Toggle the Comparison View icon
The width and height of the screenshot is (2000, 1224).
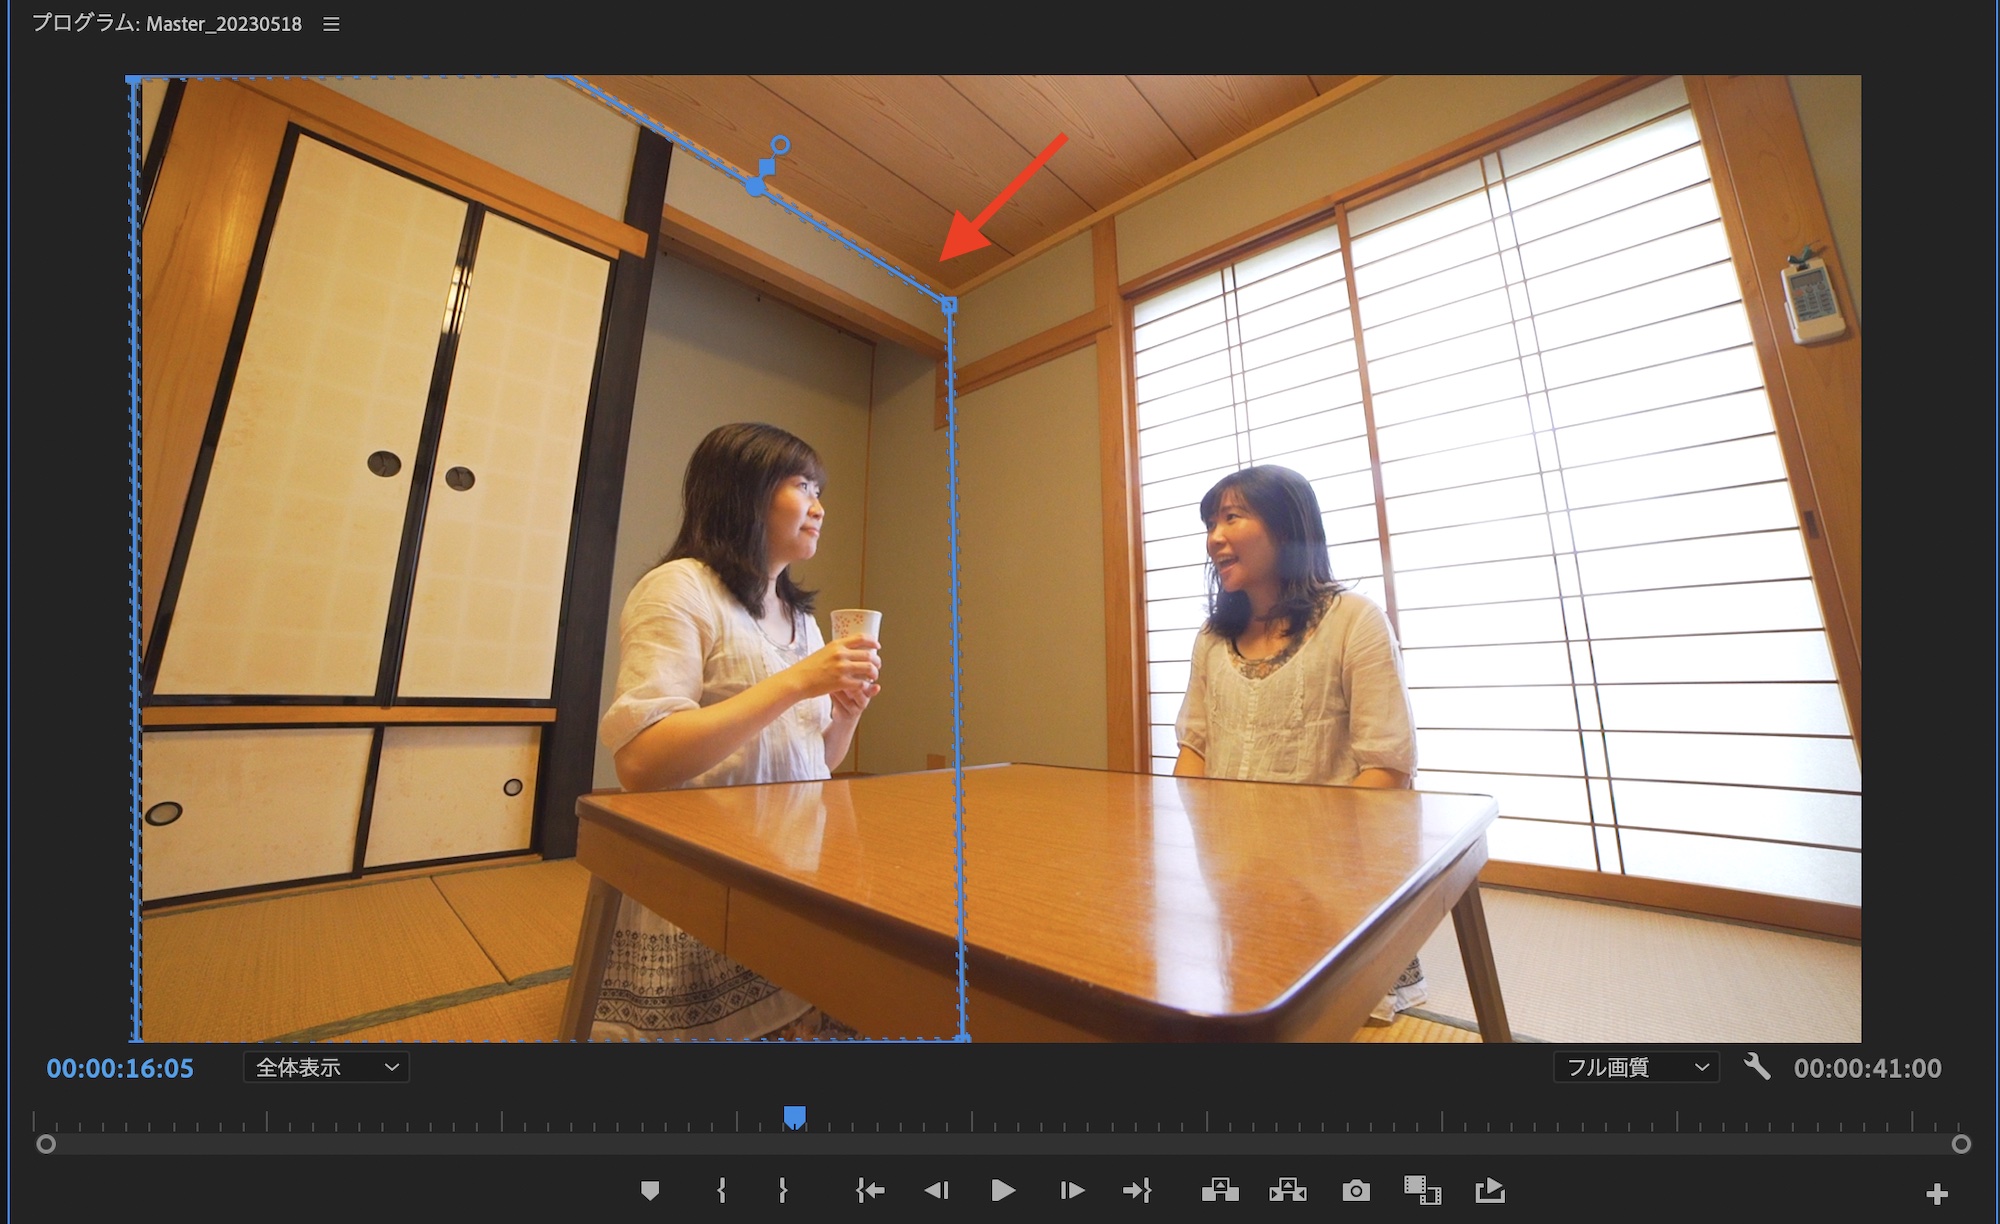click(1422, 1190)
